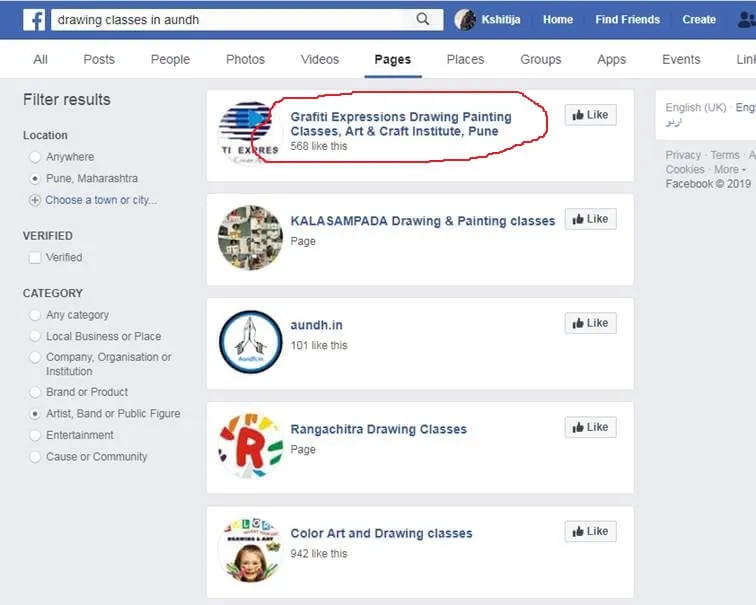Enable the Verified checkbox
Screen dimensions: 756x605
coord(35,258)
